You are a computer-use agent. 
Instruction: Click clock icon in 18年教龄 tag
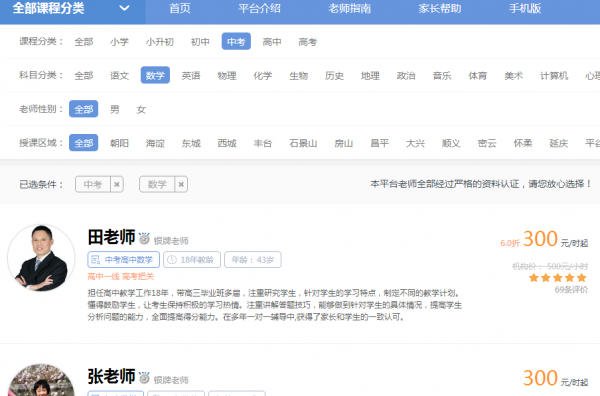coord(172,260)
